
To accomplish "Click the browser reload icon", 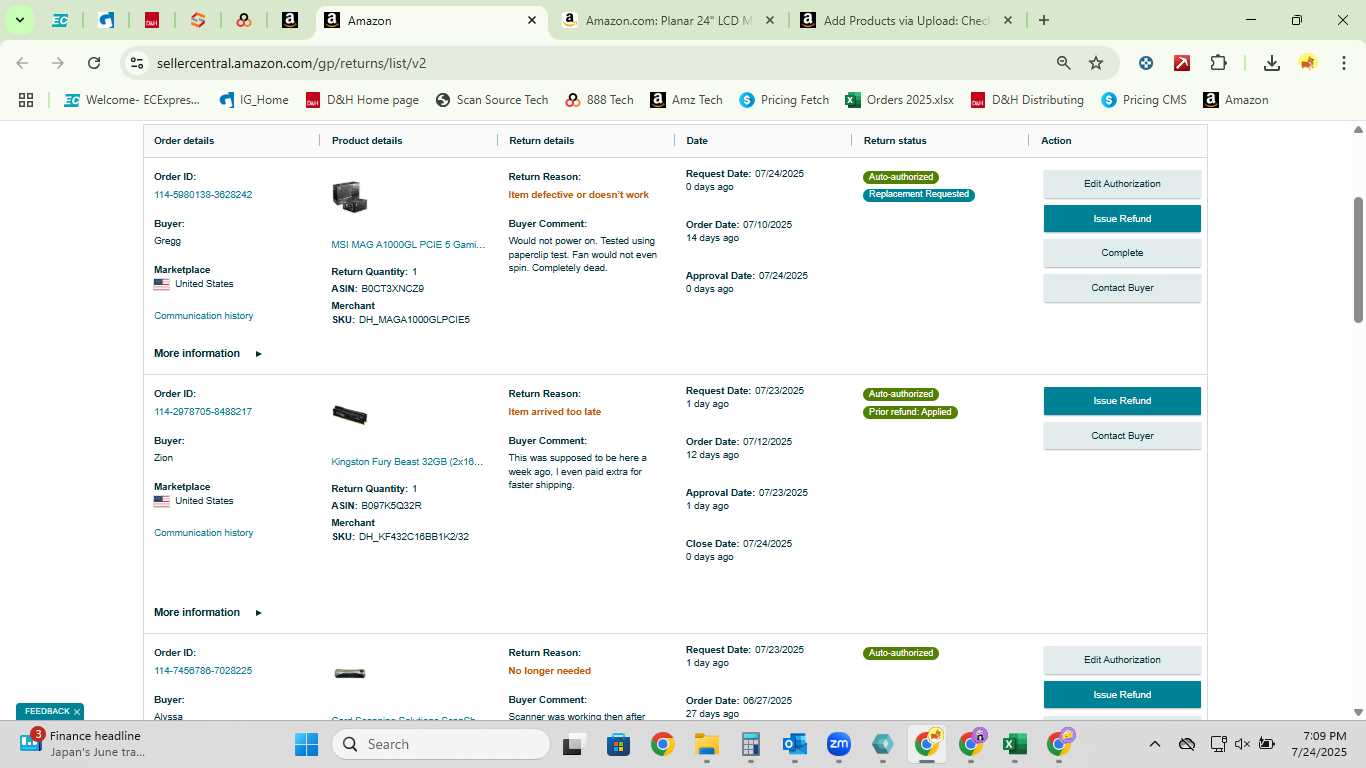I will tap(94, 63).
